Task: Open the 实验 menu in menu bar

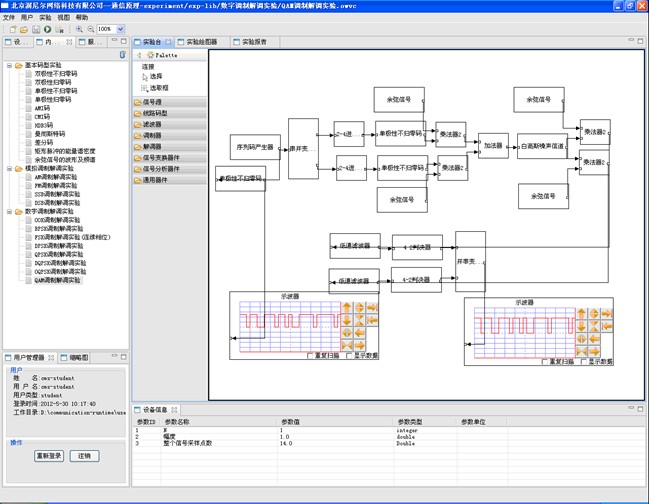Action: tap(45, 18)
